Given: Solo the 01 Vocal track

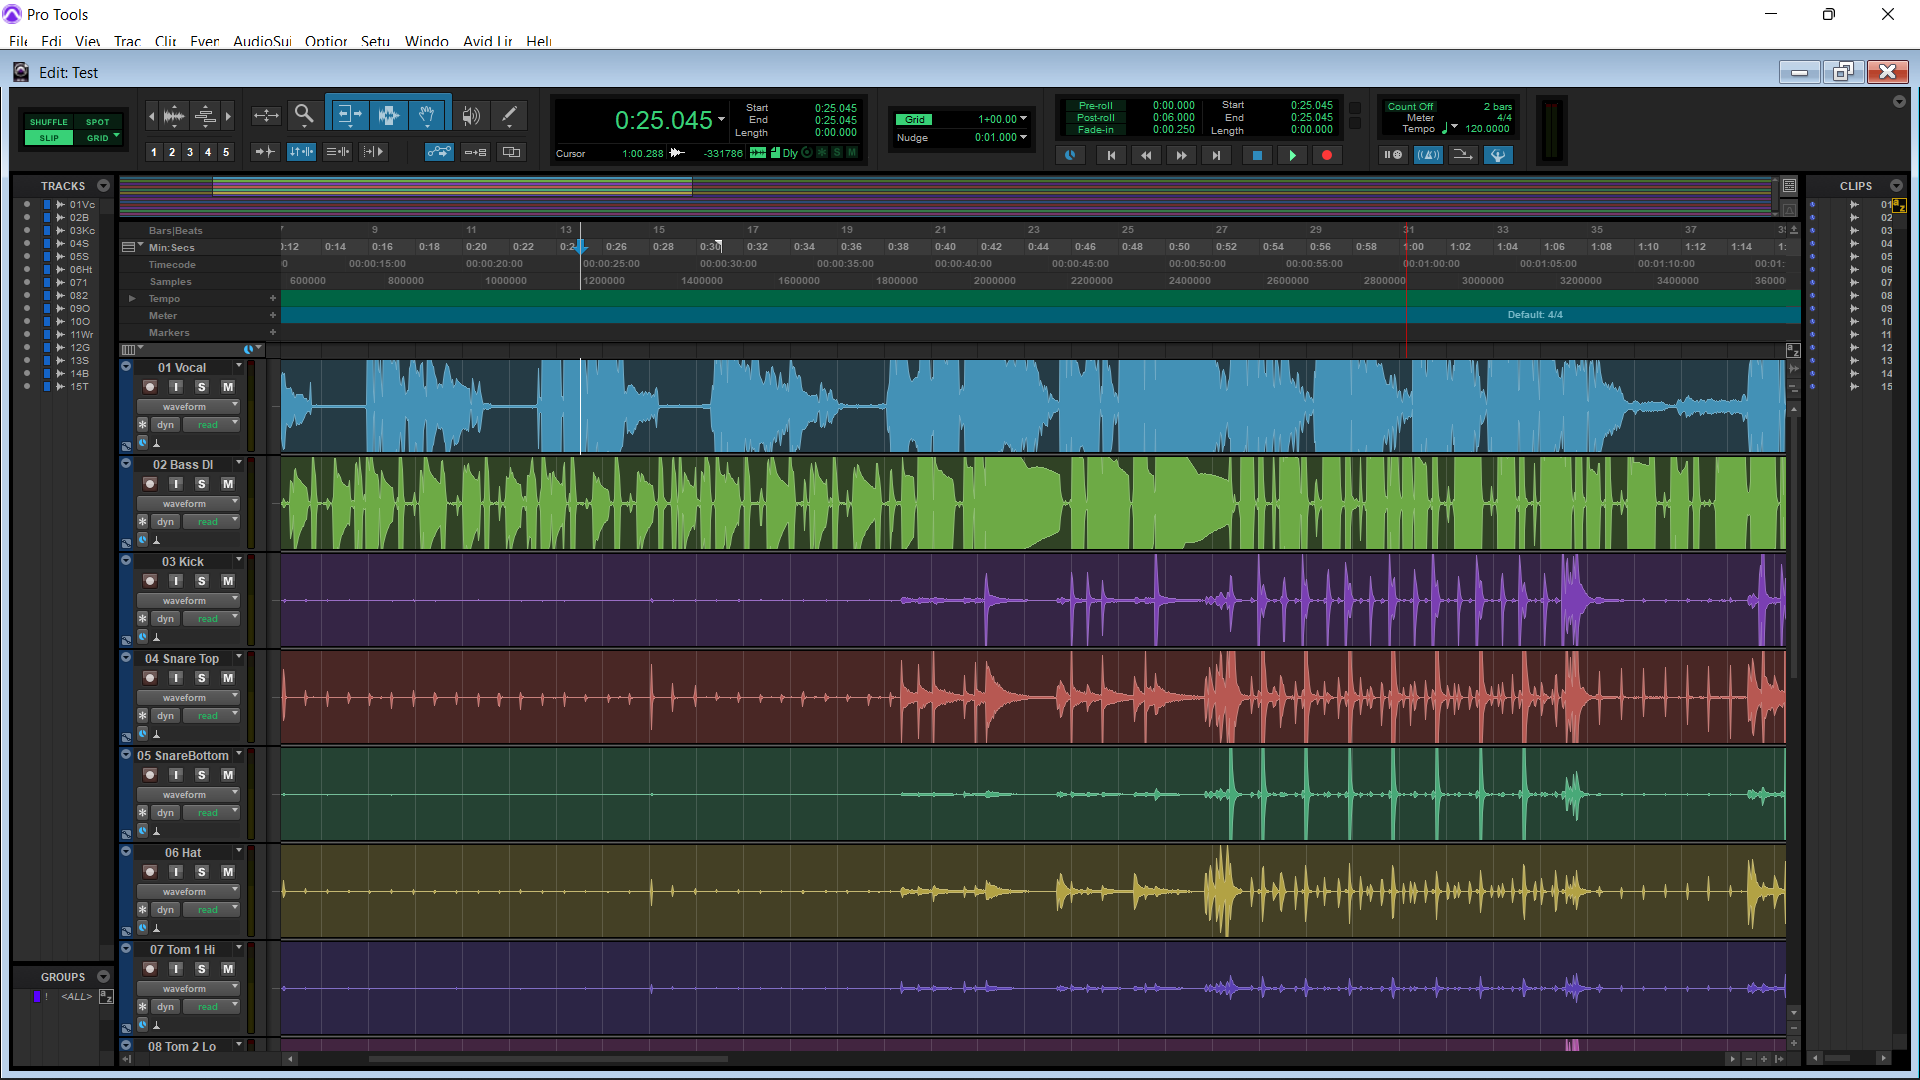Looking at the screenshot, I should (x=201, y=387).
